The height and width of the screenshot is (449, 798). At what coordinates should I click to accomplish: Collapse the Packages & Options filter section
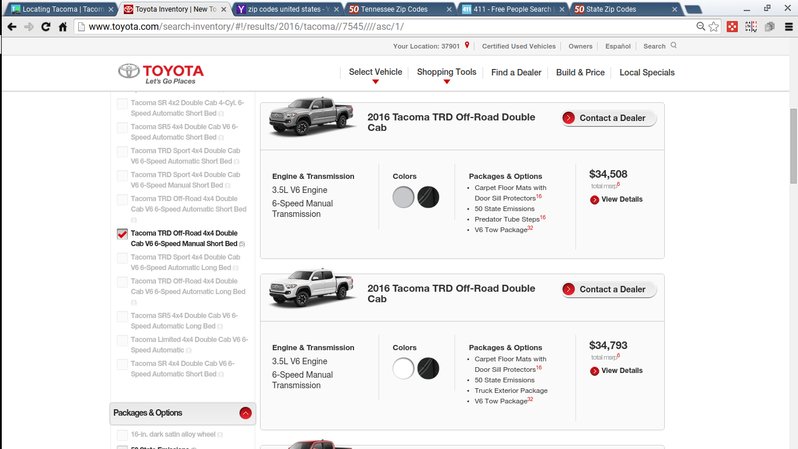coord(245,413)
